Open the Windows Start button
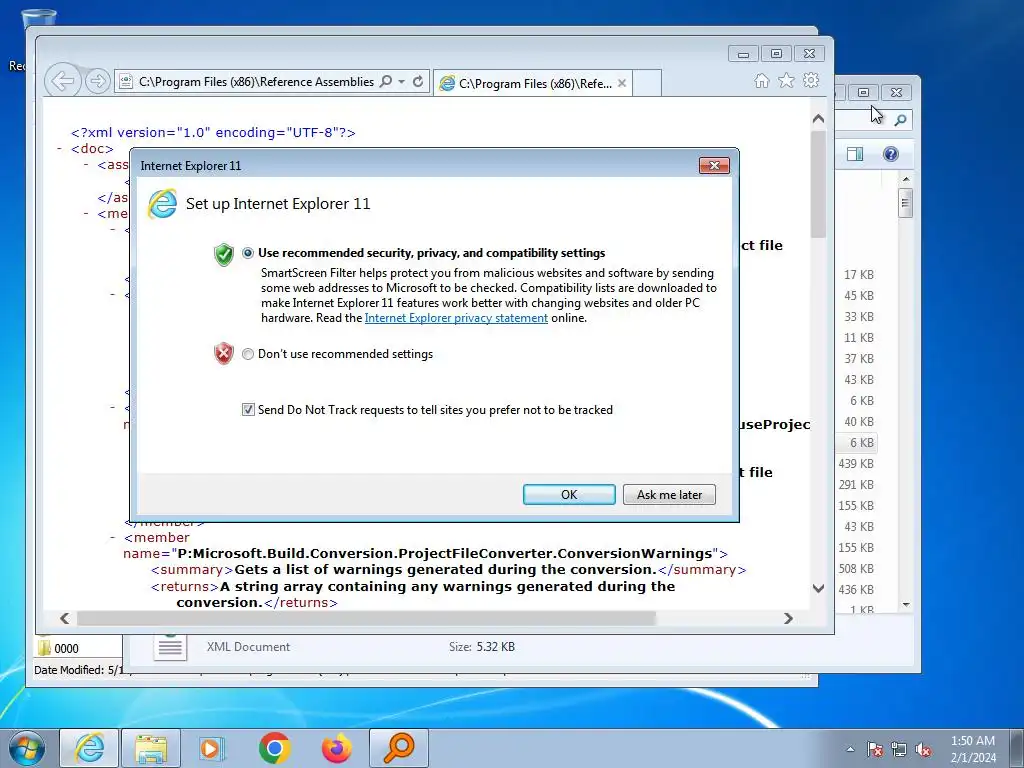 (27, 748)
